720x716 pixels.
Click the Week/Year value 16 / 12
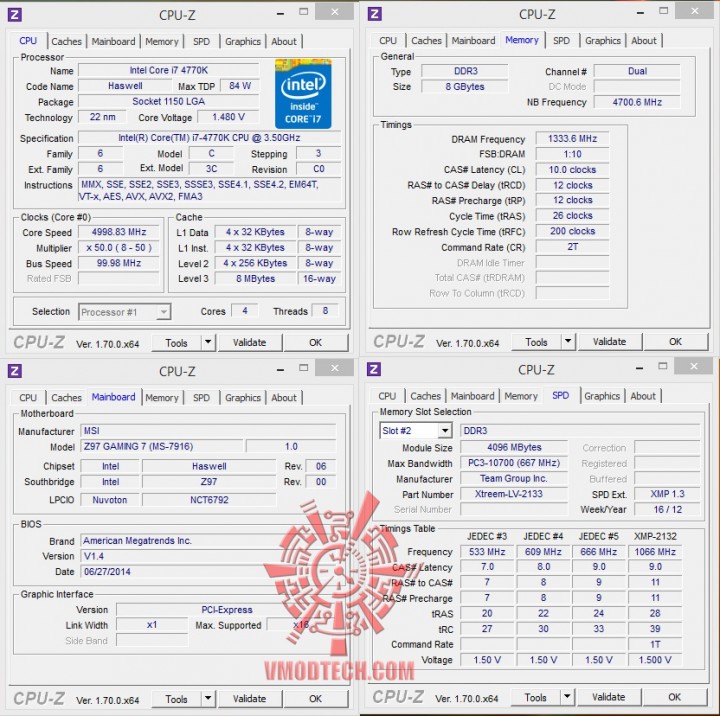667,509
